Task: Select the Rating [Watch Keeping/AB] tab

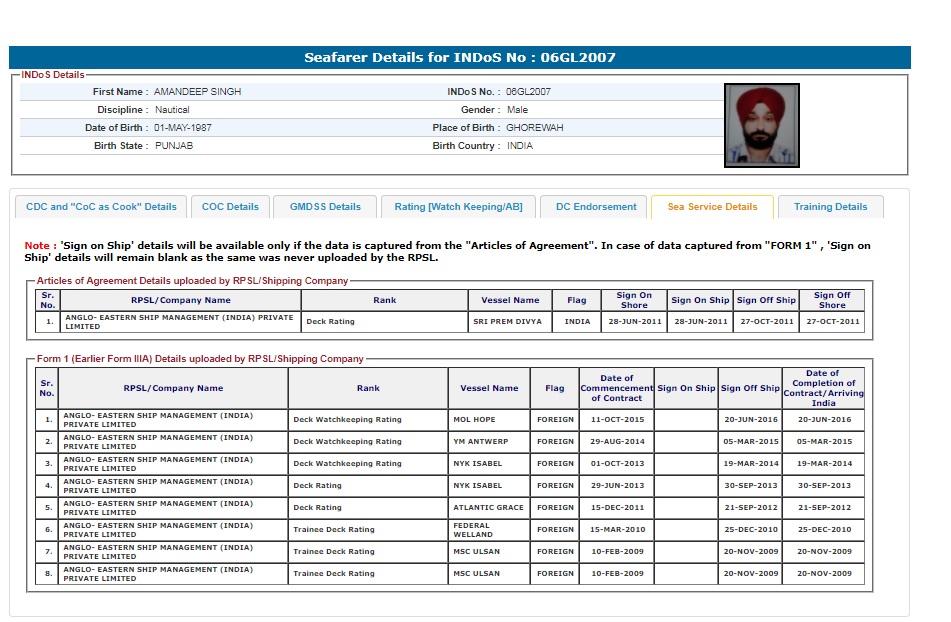Action: click(458, 207)
